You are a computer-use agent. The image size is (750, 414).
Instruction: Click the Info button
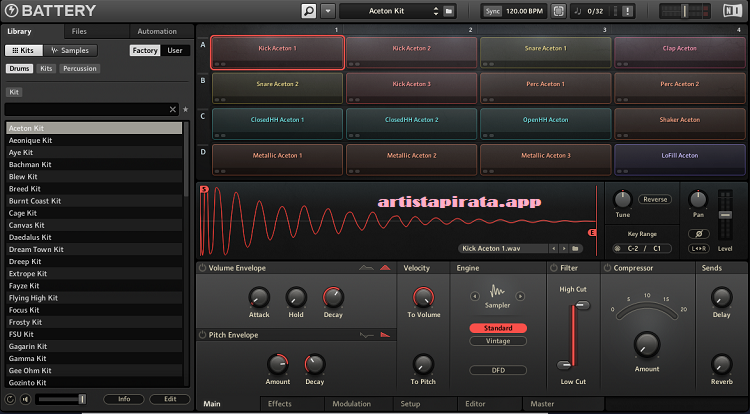point(124,399)
